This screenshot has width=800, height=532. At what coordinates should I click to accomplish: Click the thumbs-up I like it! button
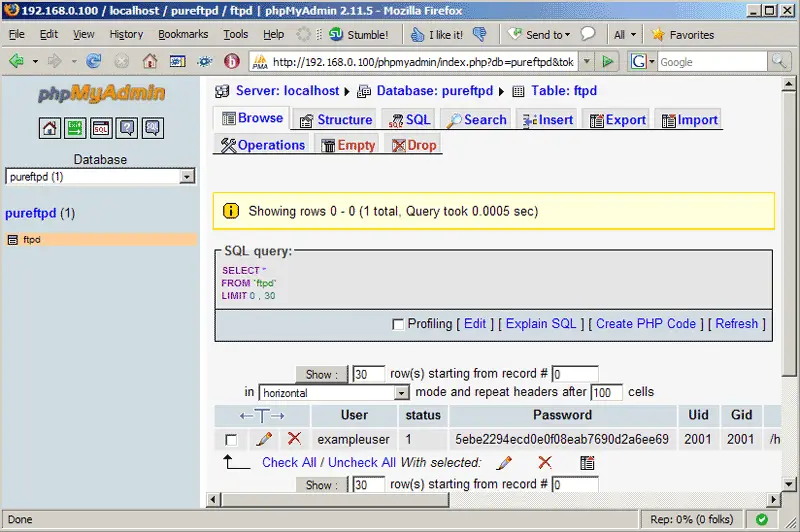pyautogui.click(x=437, y=35)
